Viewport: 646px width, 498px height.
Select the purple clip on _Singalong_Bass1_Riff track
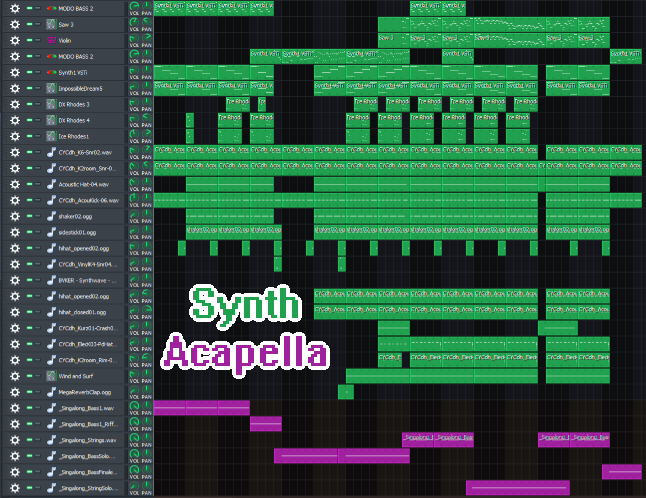coord(266,424)
